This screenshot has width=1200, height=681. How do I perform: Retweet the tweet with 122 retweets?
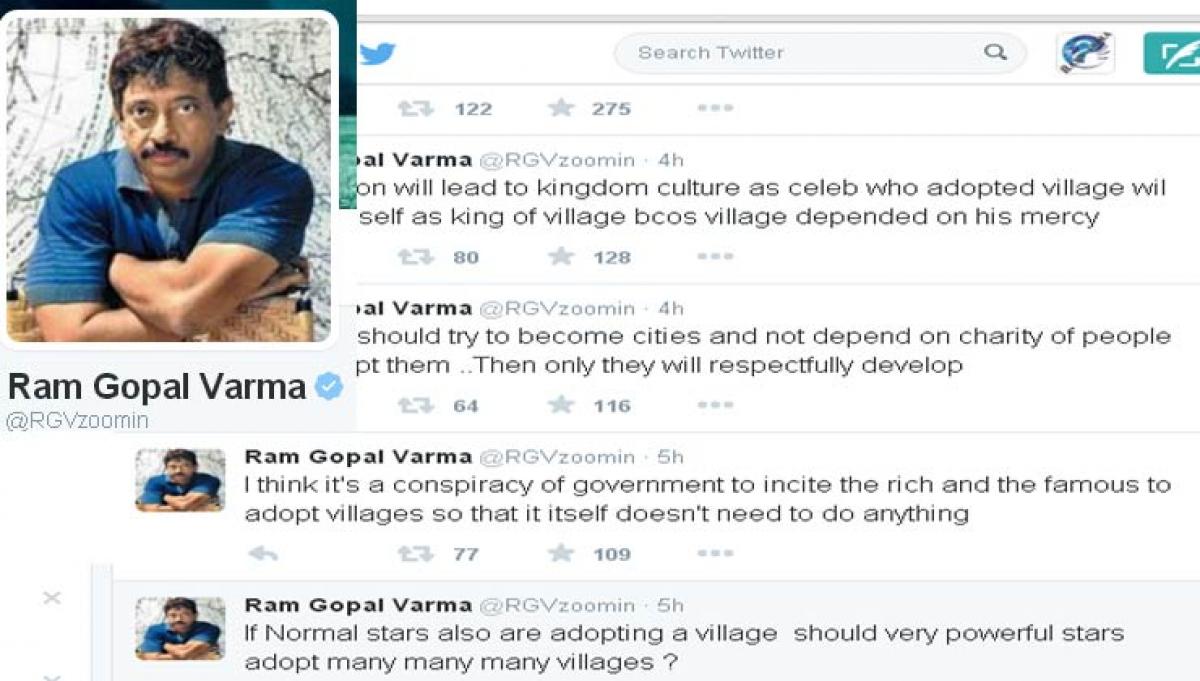click(x=415, y=108)
